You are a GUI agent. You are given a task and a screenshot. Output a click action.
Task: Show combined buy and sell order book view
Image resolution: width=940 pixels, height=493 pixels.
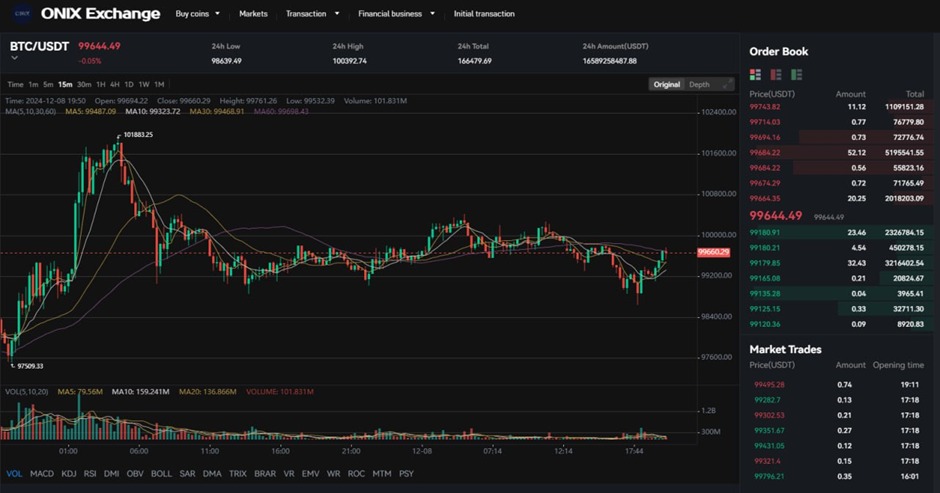click(x=756, y=74)
